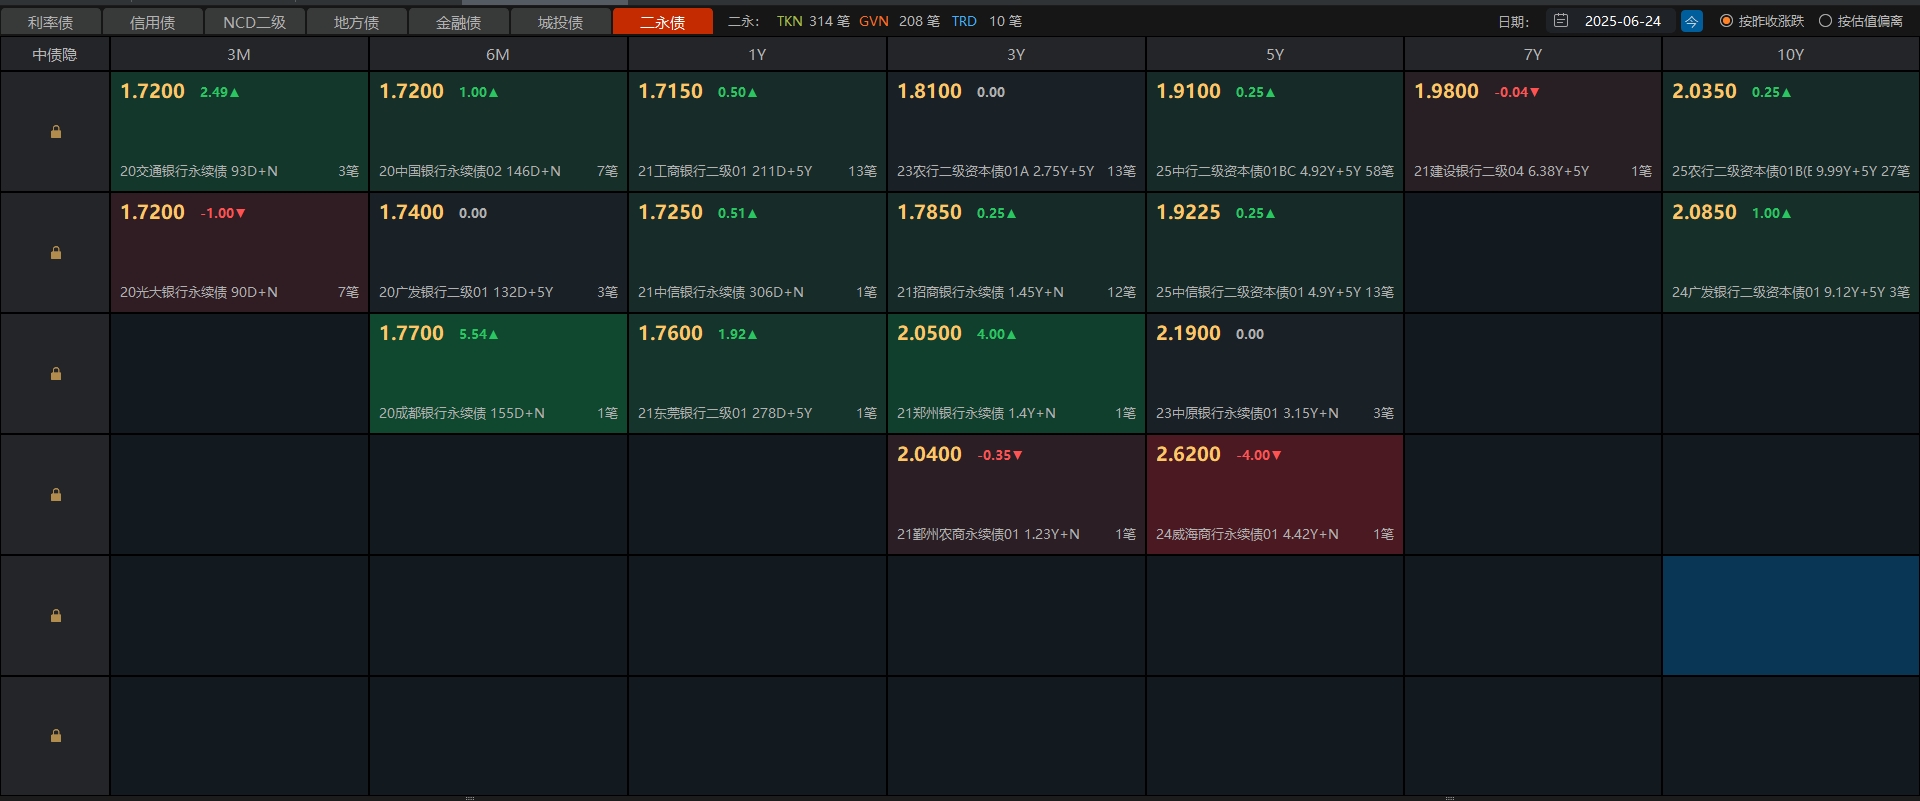Click the 中债隐 header cell
The image size is (1920, 801).
55,55
